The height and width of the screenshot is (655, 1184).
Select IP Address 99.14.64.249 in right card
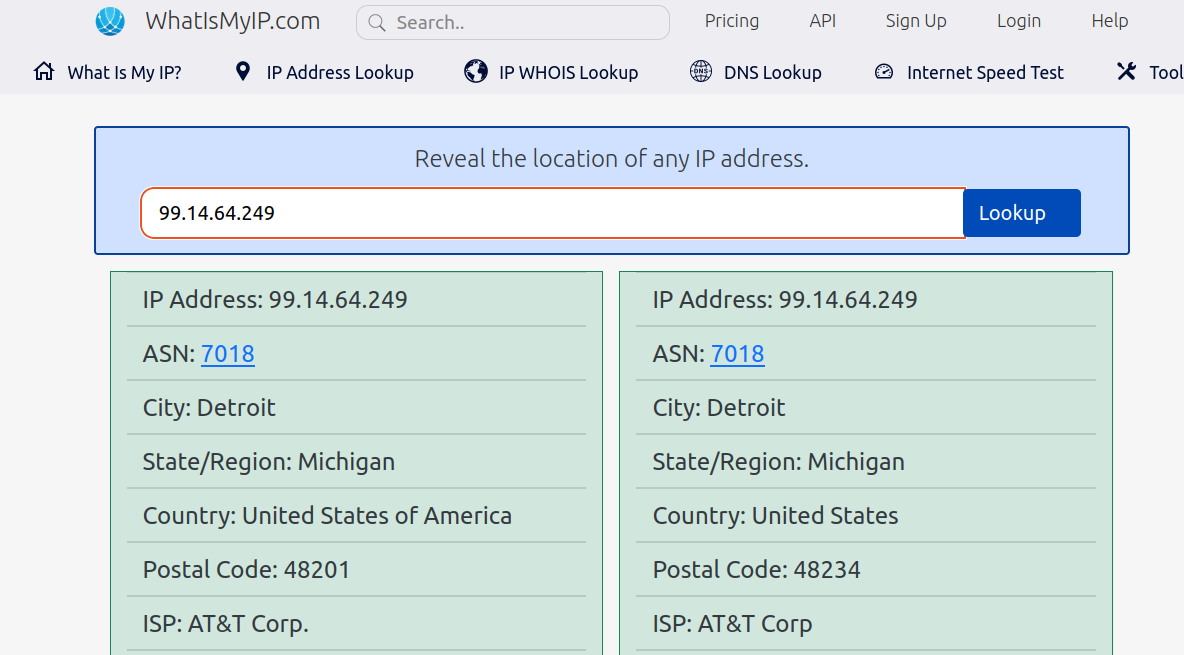tap(785, 299)
